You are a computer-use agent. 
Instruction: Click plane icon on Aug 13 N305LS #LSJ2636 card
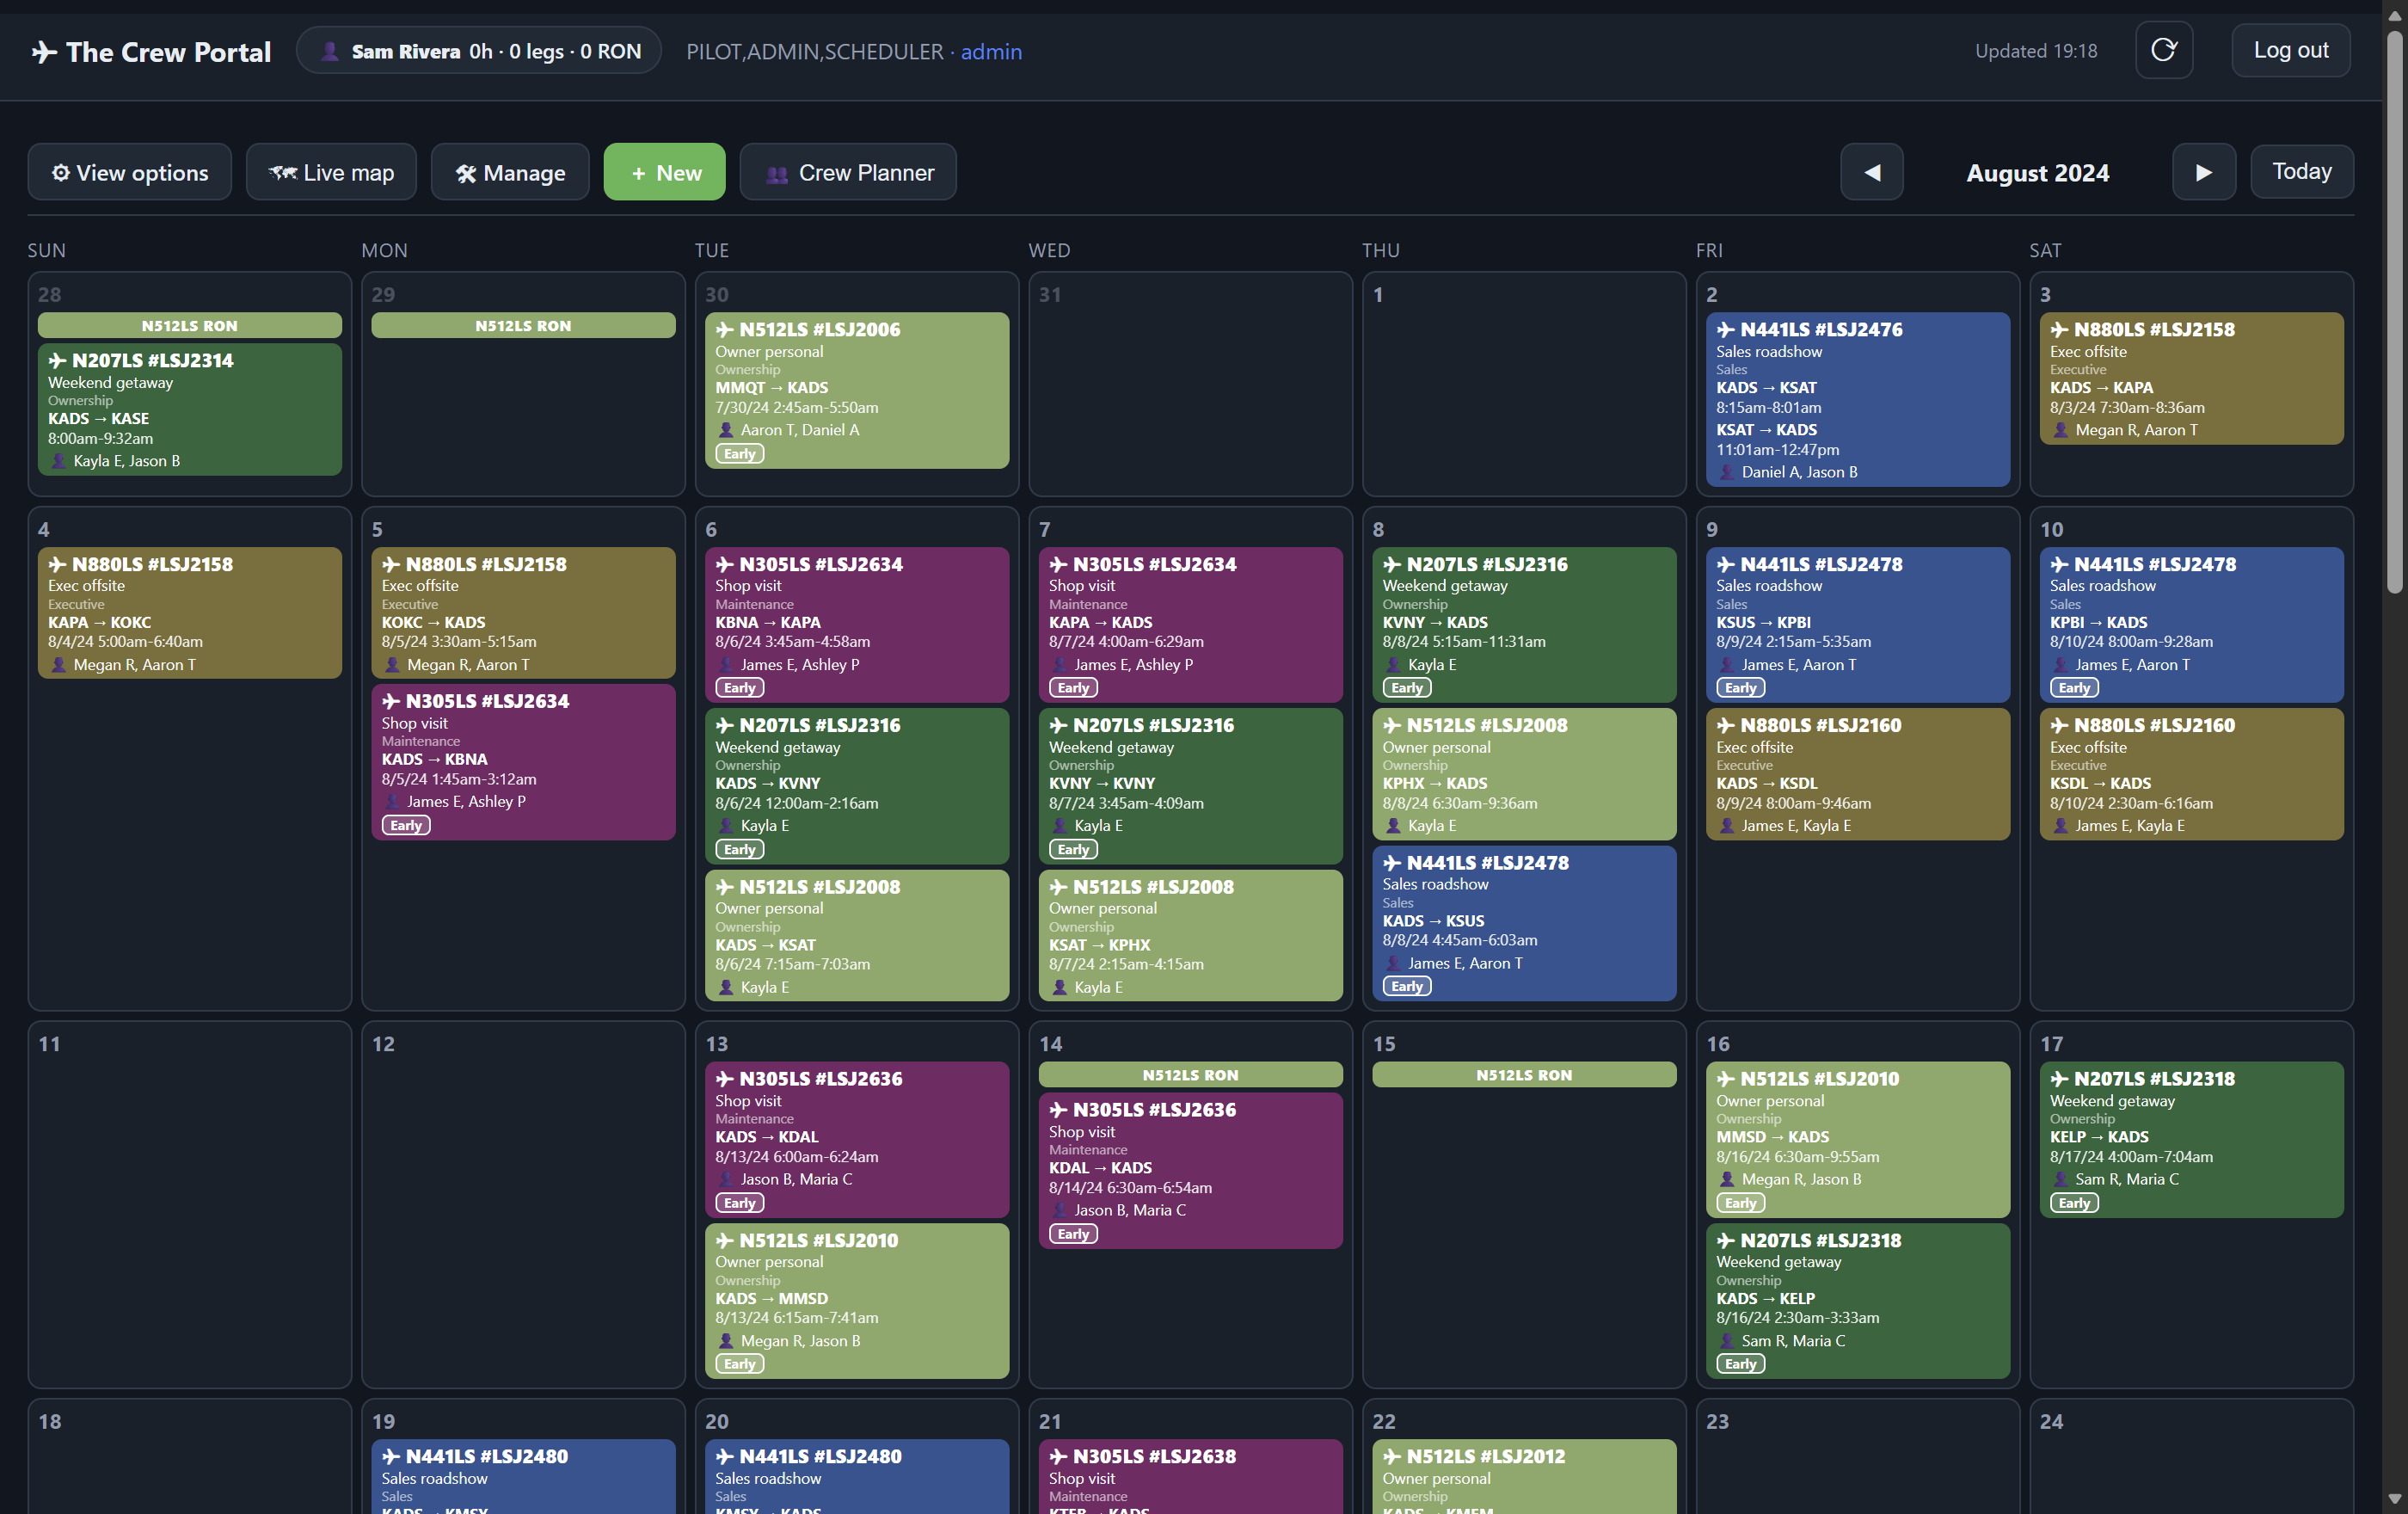725,1078
